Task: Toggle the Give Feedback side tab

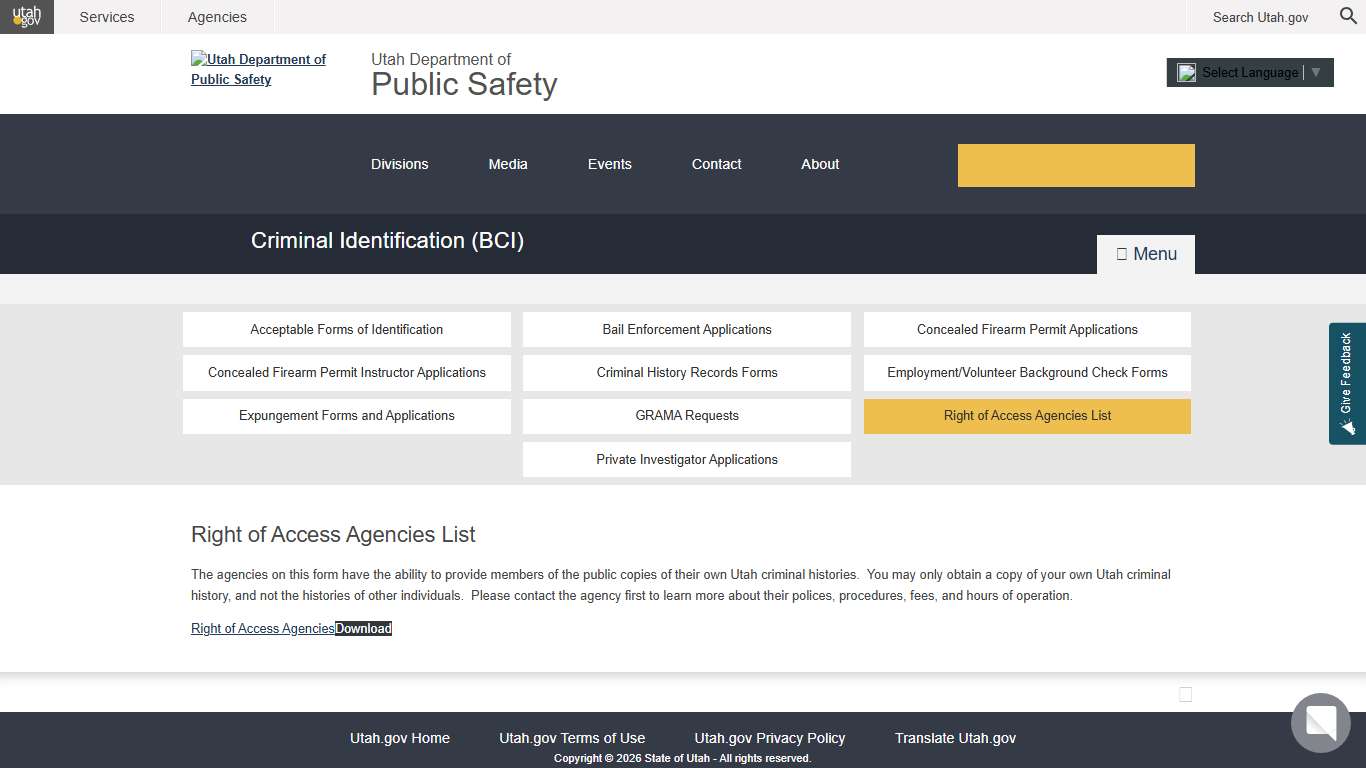Action: (1347, 383)
